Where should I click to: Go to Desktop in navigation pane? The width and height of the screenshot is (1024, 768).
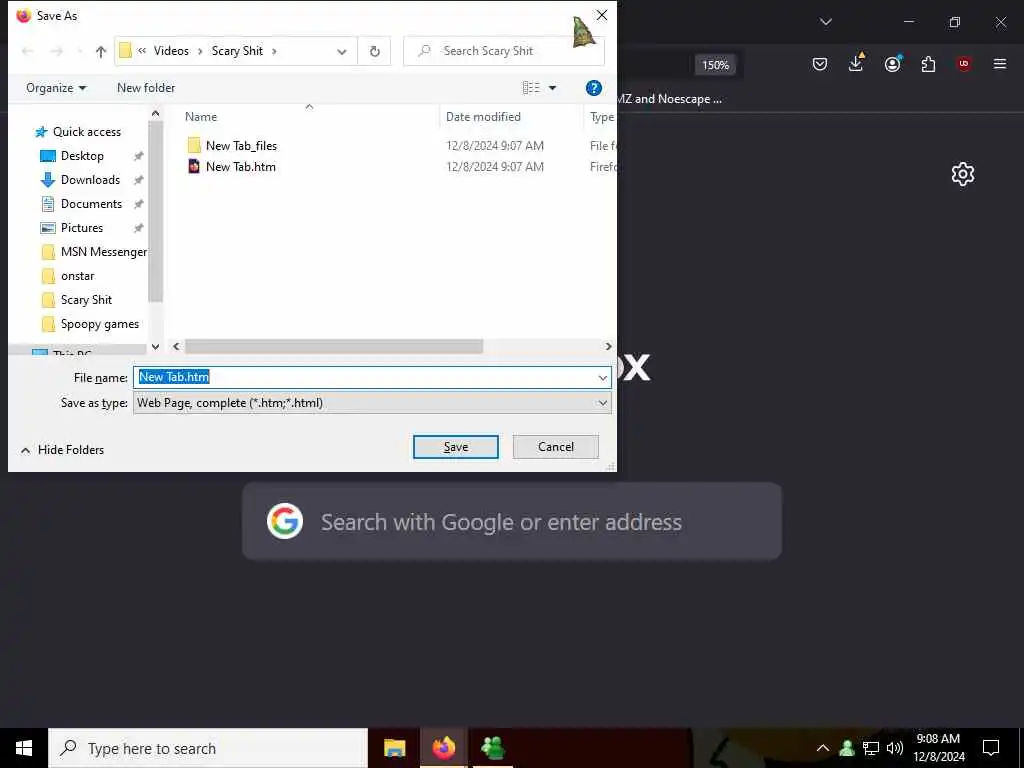[82, 156]
